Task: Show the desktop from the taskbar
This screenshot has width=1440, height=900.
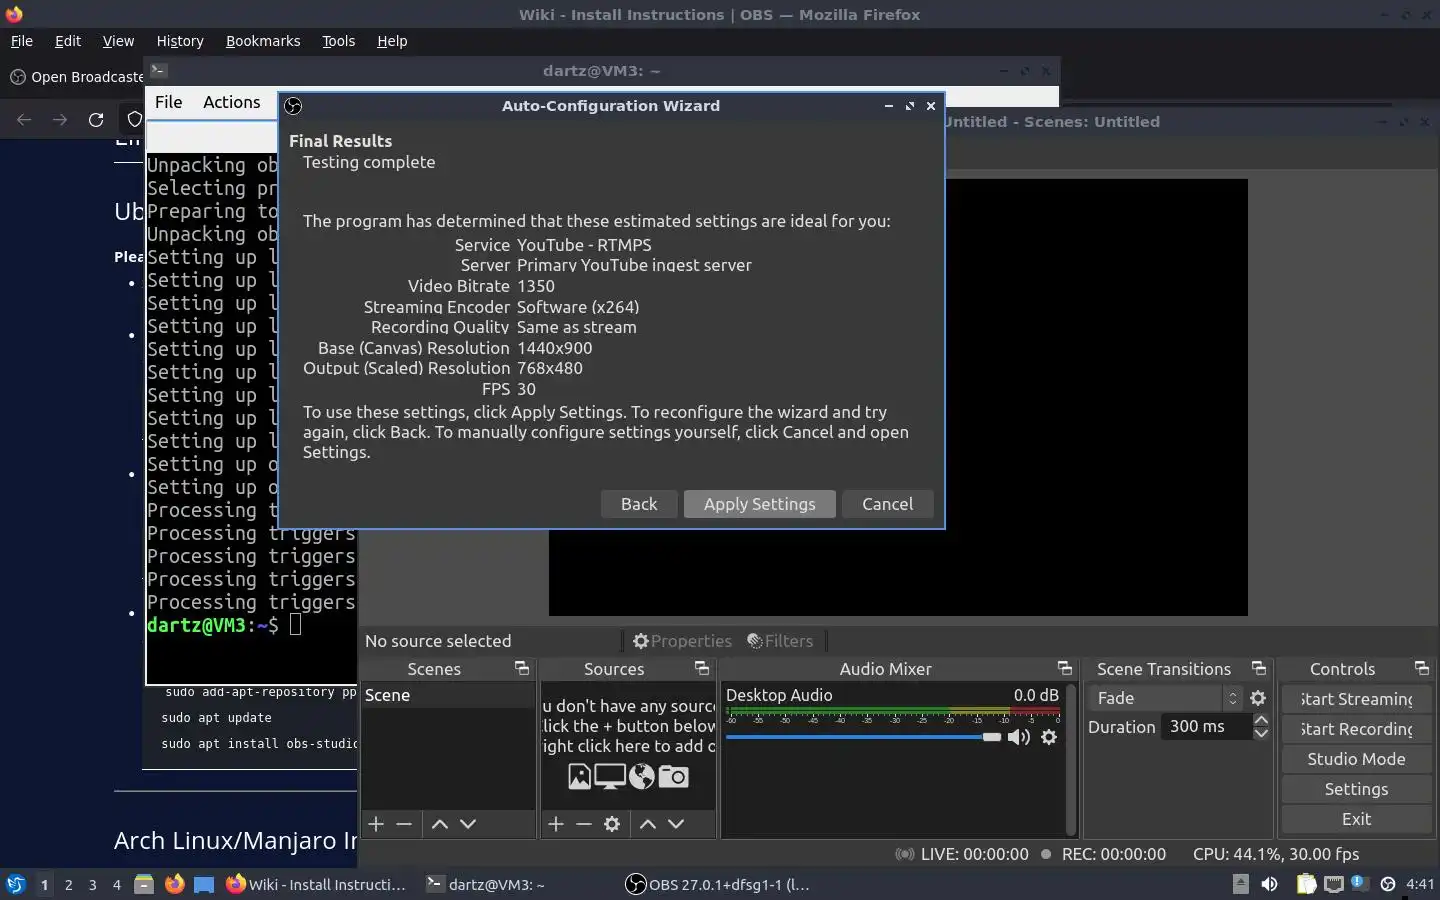Action: click(204, 884)
